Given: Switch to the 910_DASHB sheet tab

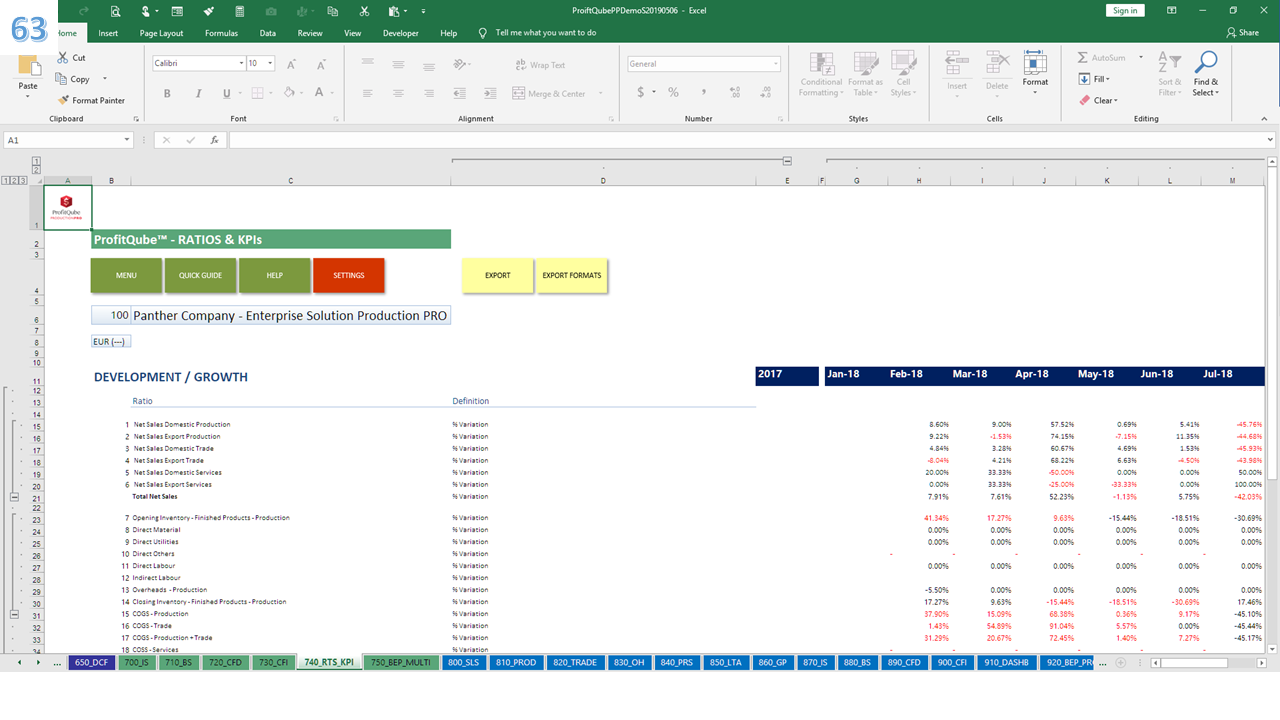Looking at the screenshot, I should (1006, 662).
